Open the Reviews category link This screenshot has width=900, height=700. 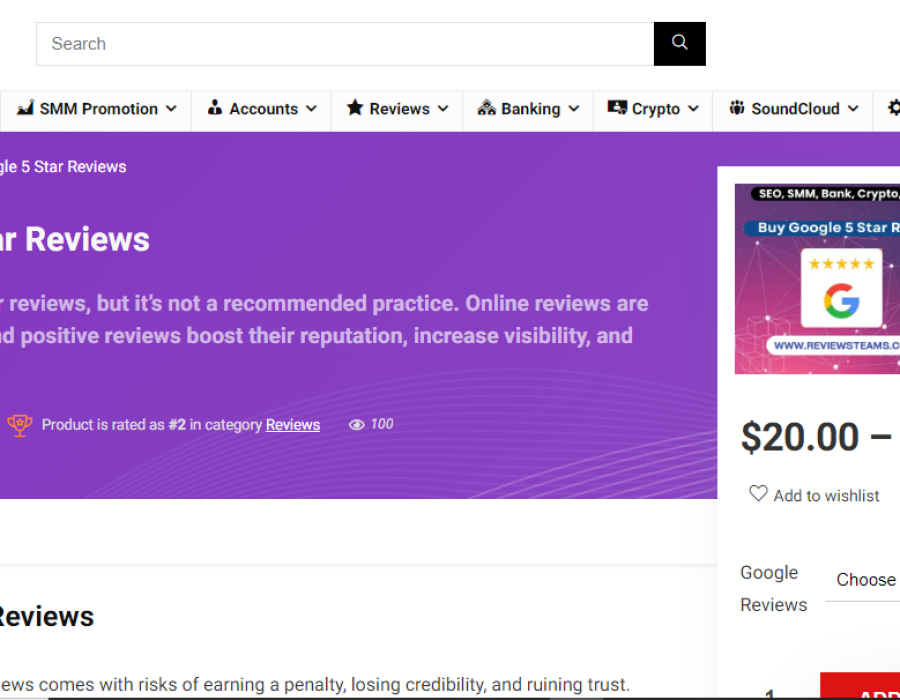point(293,425)
